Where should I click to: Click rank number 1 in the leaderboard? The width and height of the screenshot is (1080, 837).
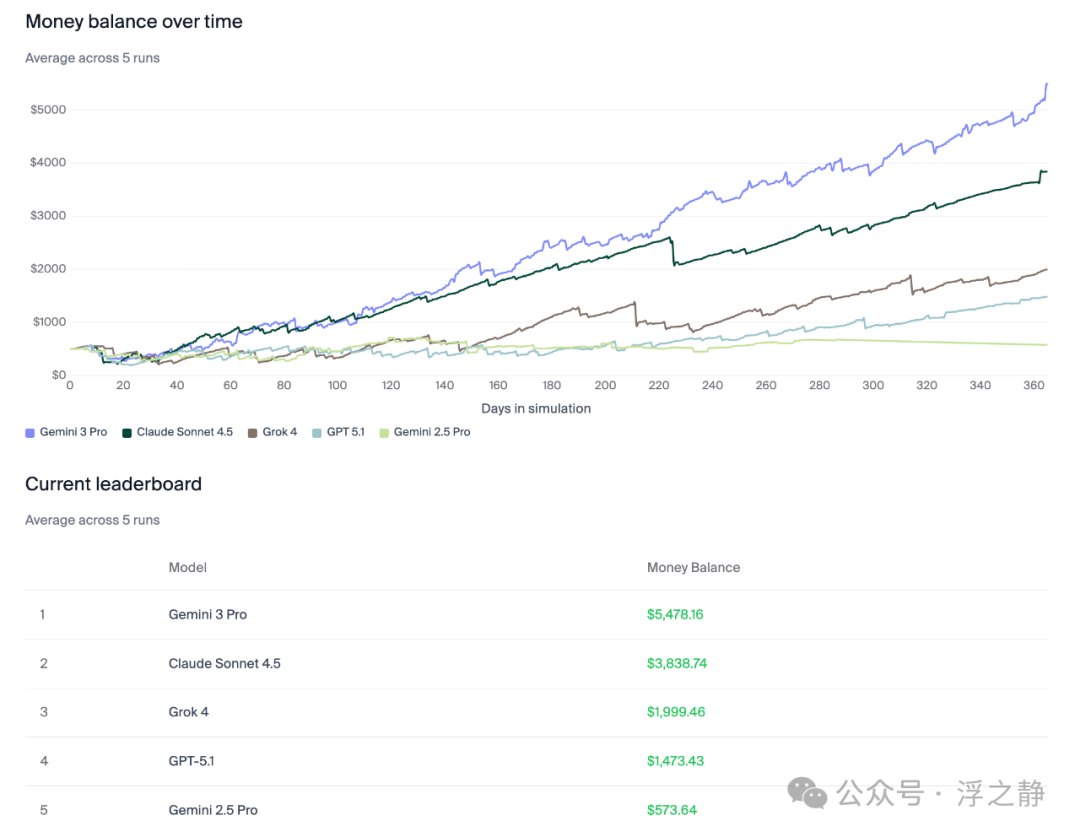(x=43, y=614)
